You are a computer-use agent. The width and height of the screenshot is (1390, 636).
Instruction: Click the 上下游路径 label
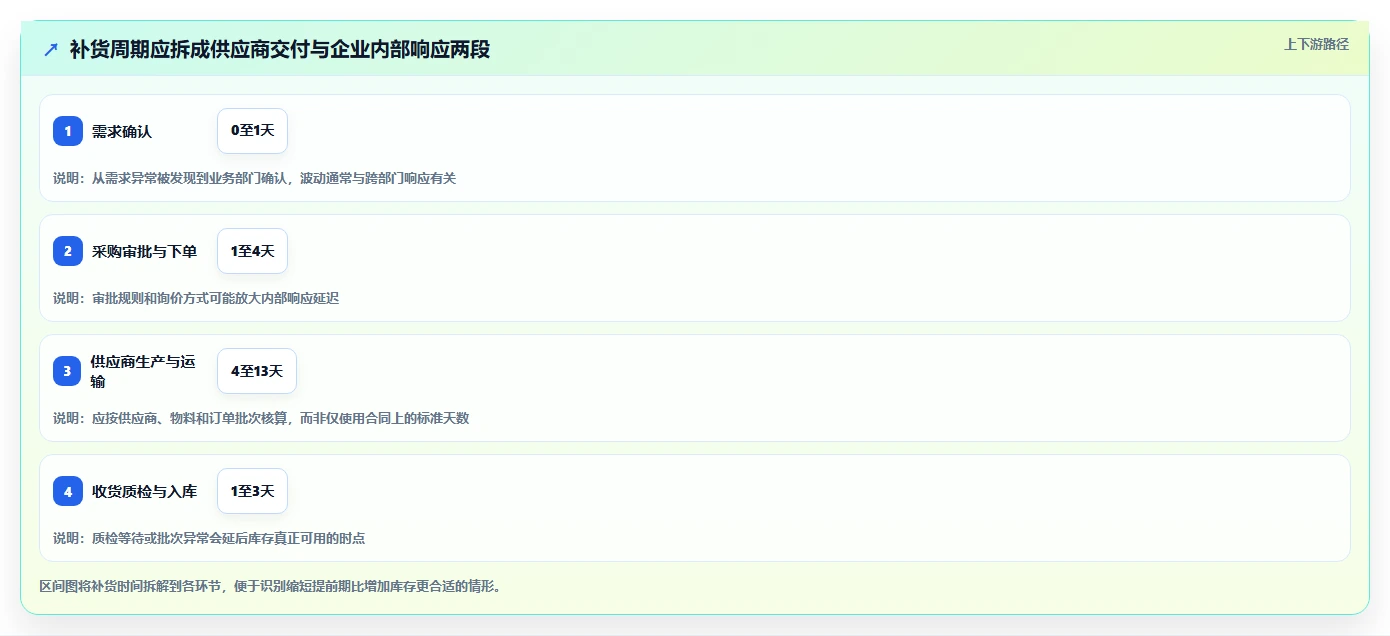(x=1316, y=44)
